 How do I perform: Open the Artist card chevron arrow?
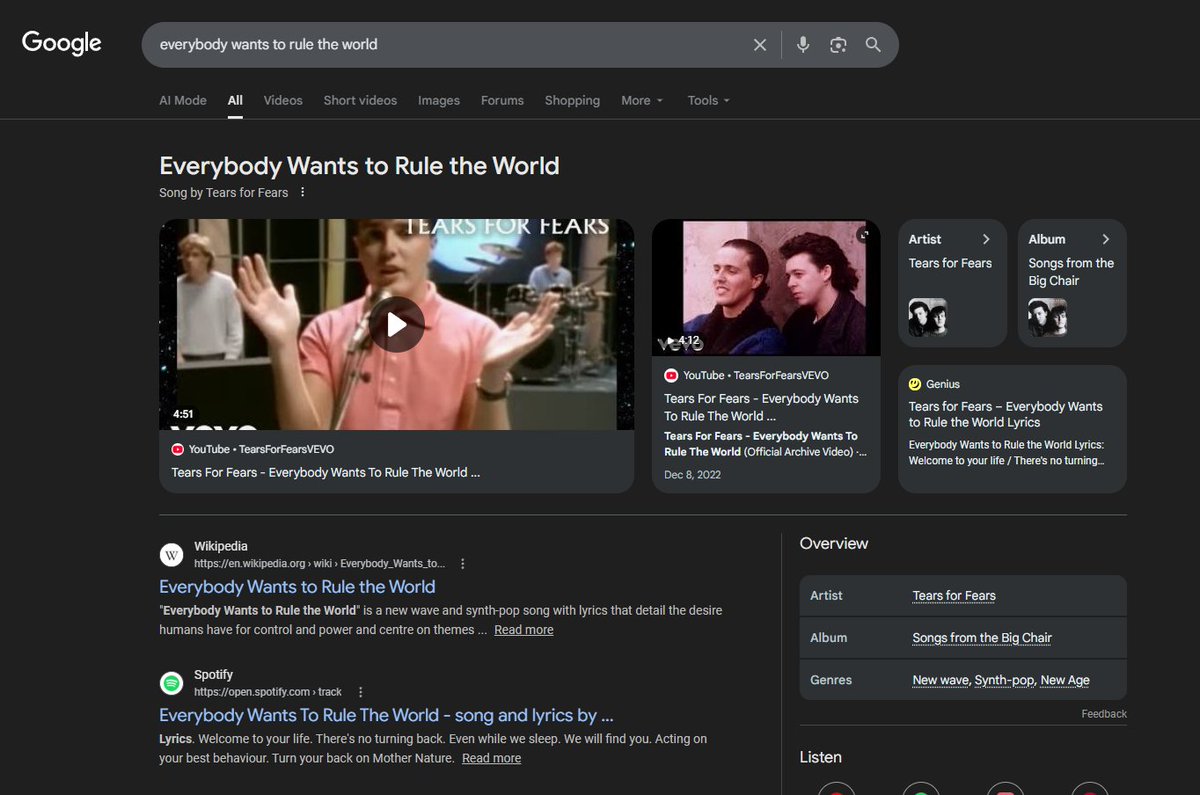point(986,239)
